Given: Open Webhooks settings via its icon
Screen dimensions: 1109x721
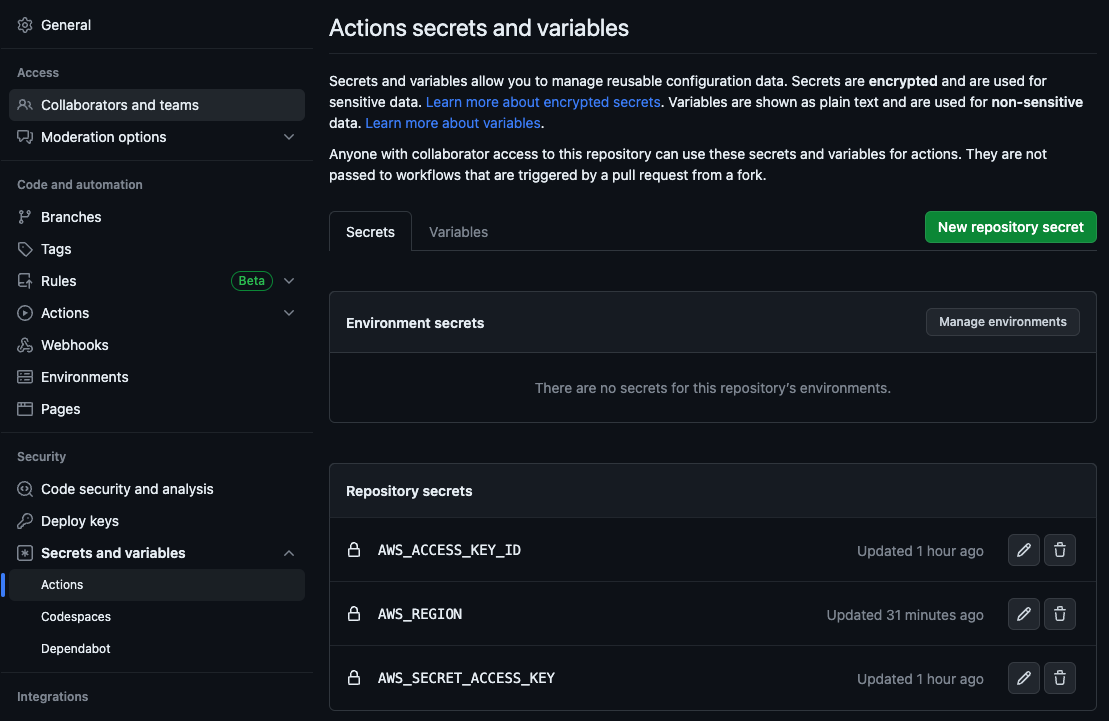Looking at the screenshot, I should (25, 345).
